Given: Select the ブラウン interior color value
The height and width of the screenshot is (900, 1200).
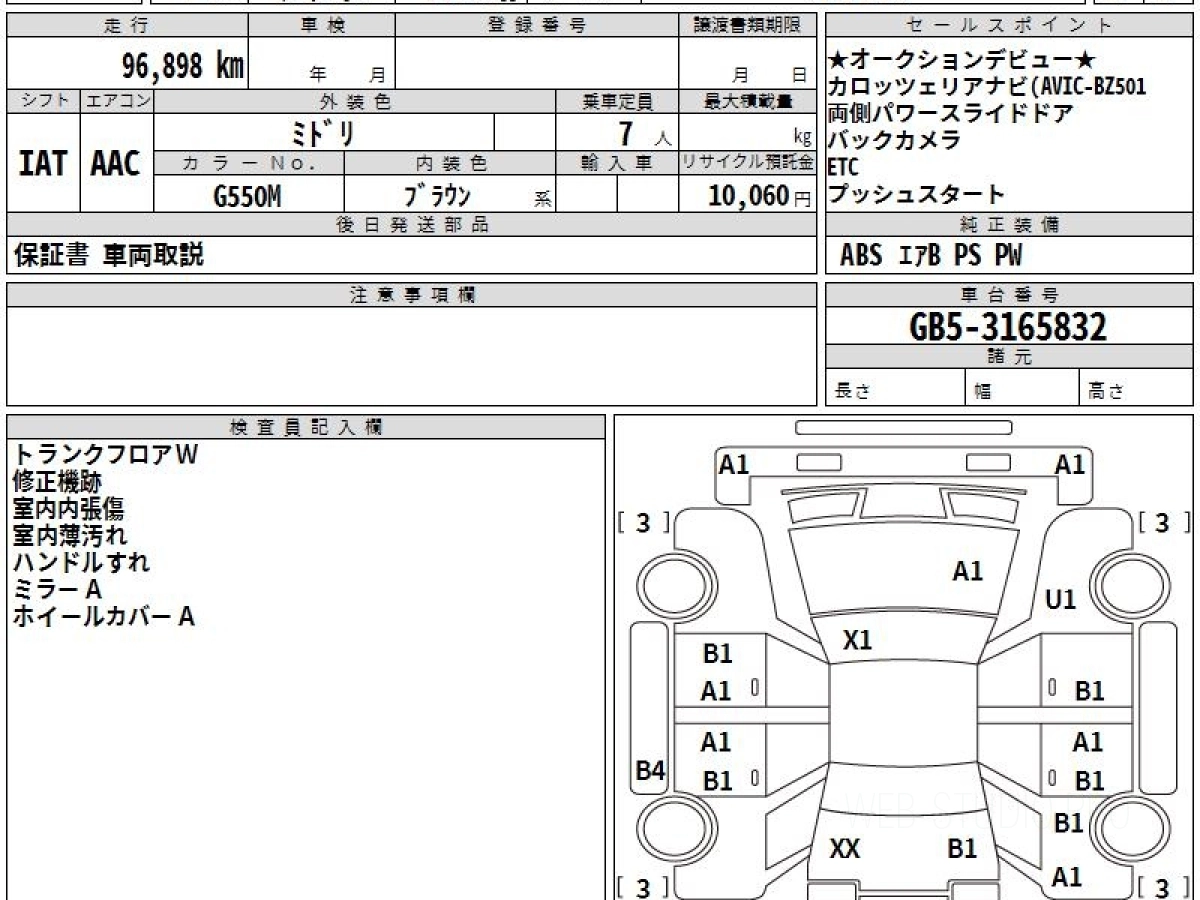Looking at the screenshot, I should coord(436,195).
